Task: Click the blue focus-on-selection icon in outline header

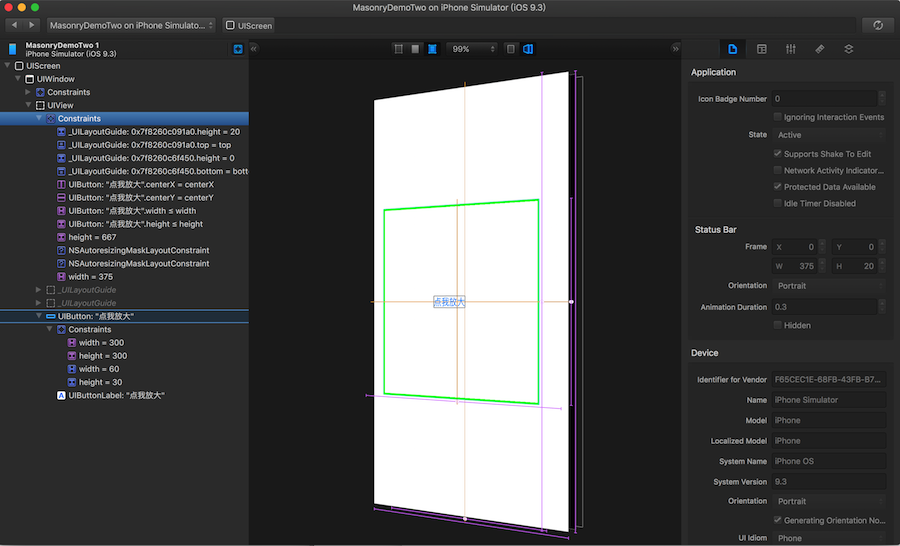Action: pyautogui.click(x=238, y=49)
